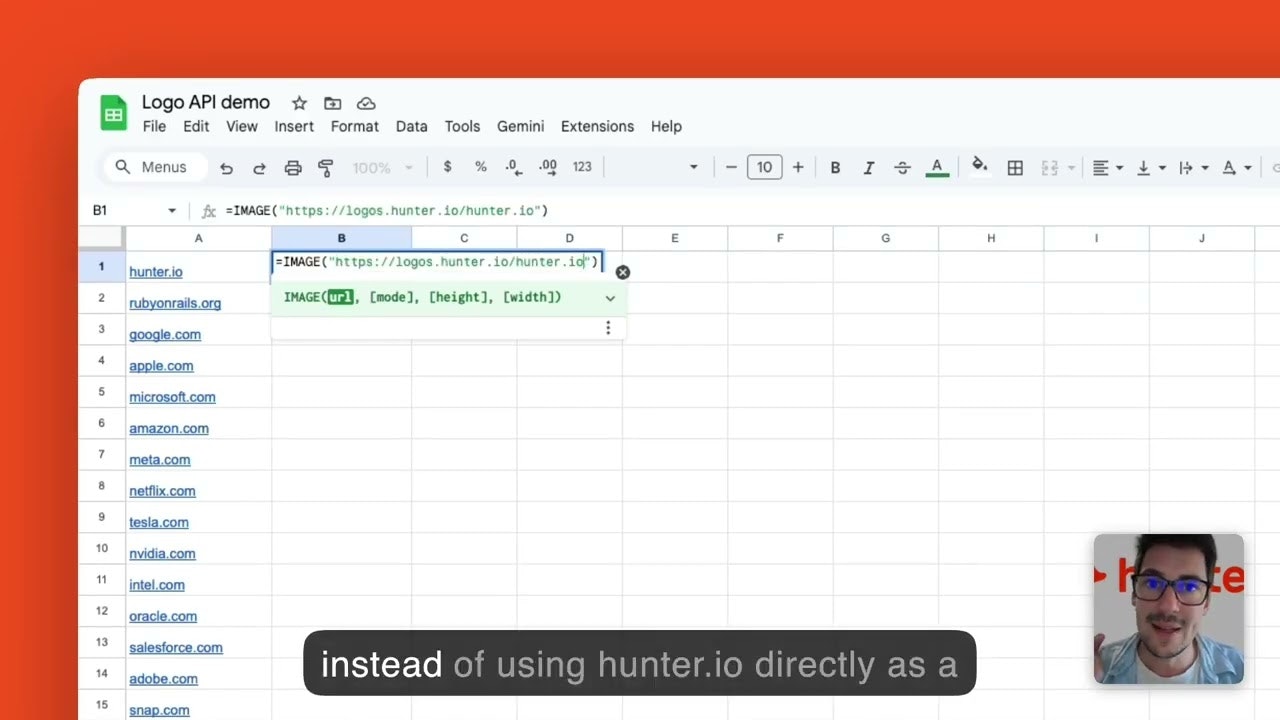Click the Google Sheets home icon
Image resolution: width=1280 pixels, height=720 pixels.
114,113
